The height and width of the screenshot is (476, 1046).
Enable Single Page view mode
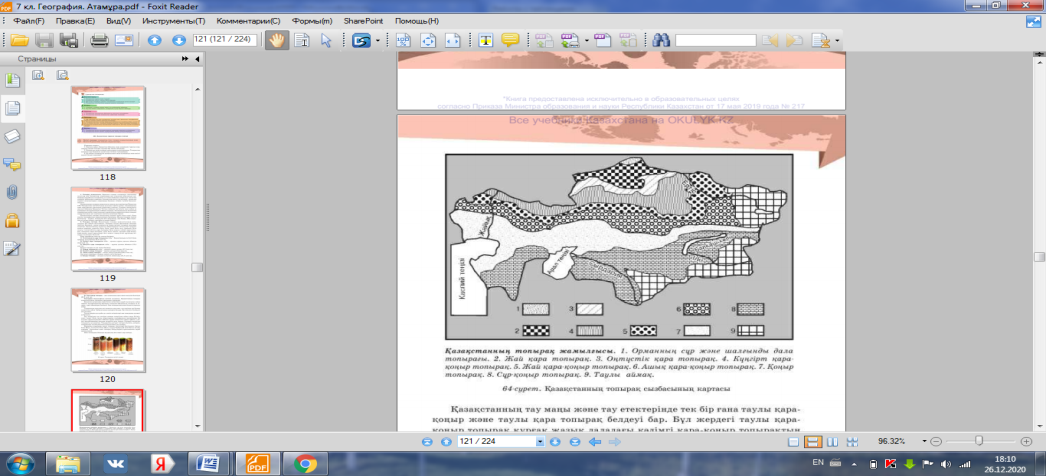[x=794, y=441]
